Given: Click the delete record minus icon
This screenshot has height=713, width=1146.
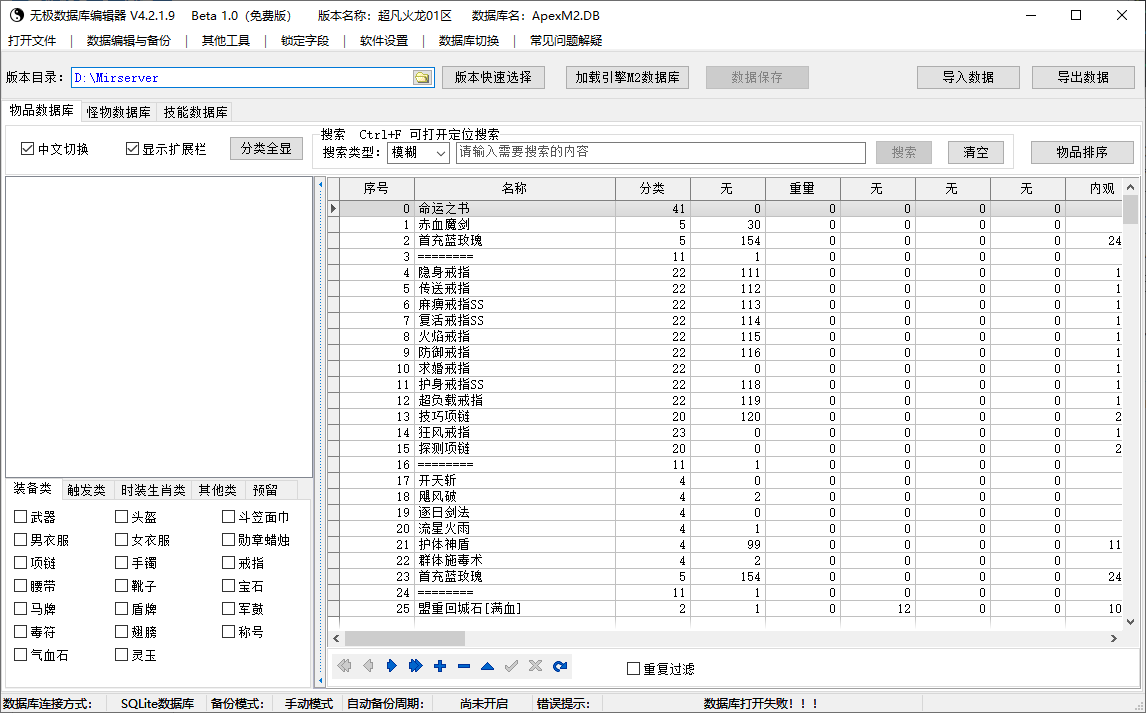Looking at the screenshot, I should [463, 665].
